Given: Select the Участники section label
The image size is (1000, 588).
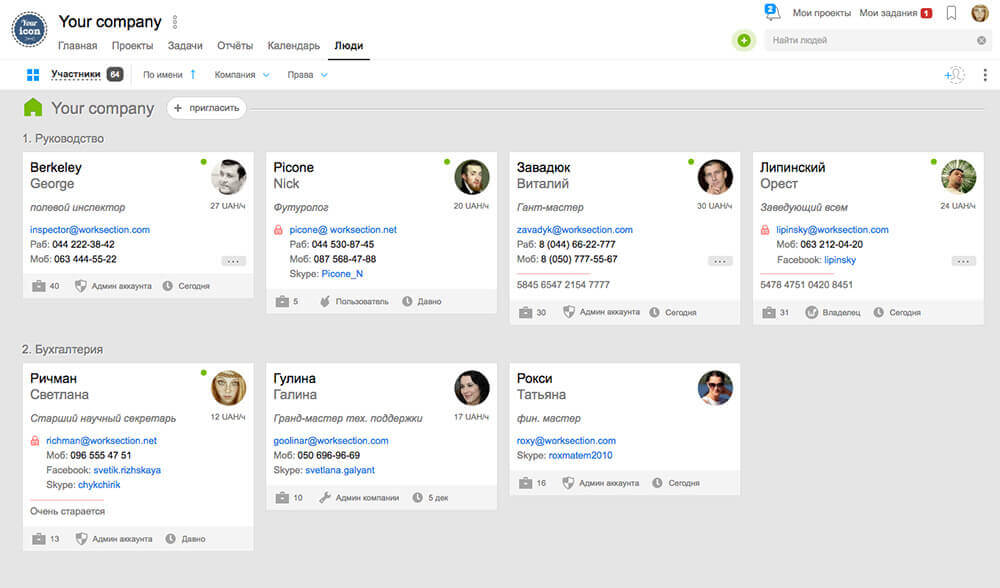Looking at the screenshot, I should click(x=76, y=74).
